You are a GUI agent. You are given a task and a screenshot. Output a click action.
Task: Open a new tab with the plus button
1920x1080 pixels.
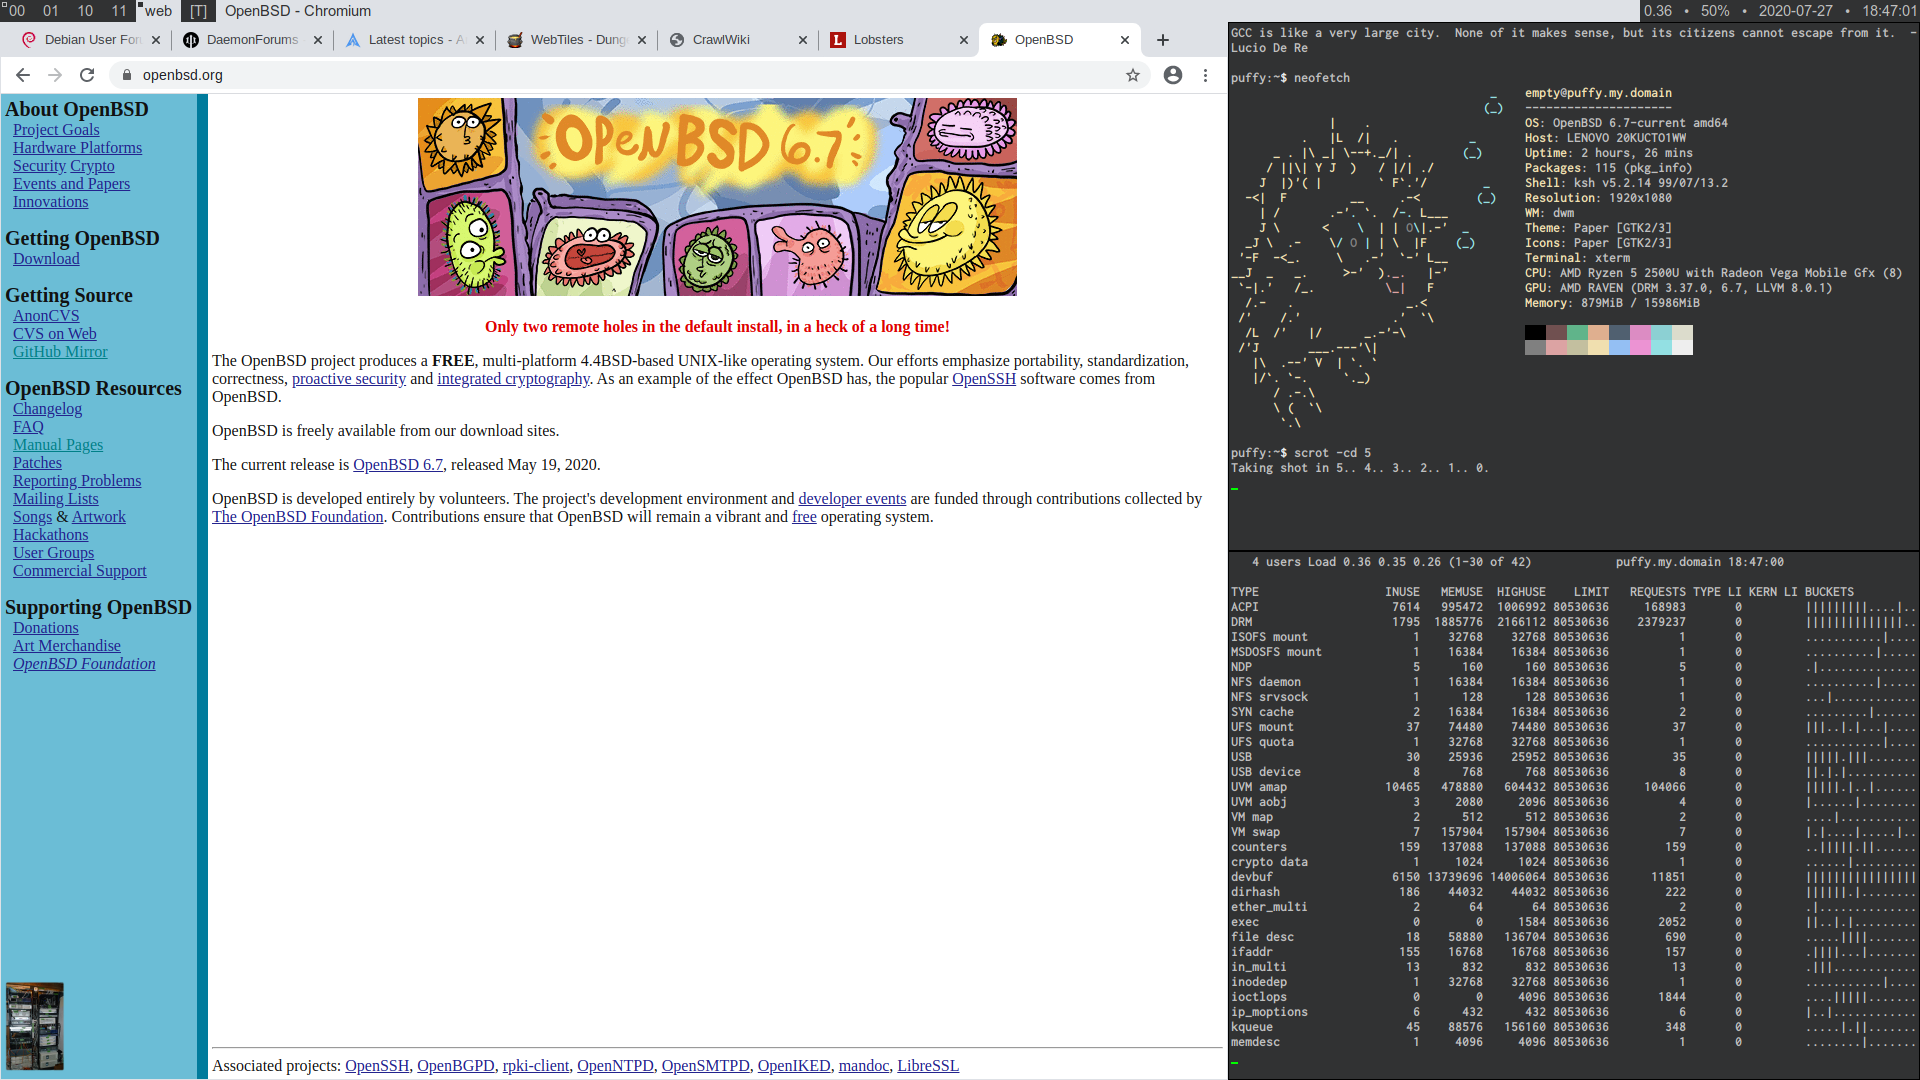point(1163,40)
